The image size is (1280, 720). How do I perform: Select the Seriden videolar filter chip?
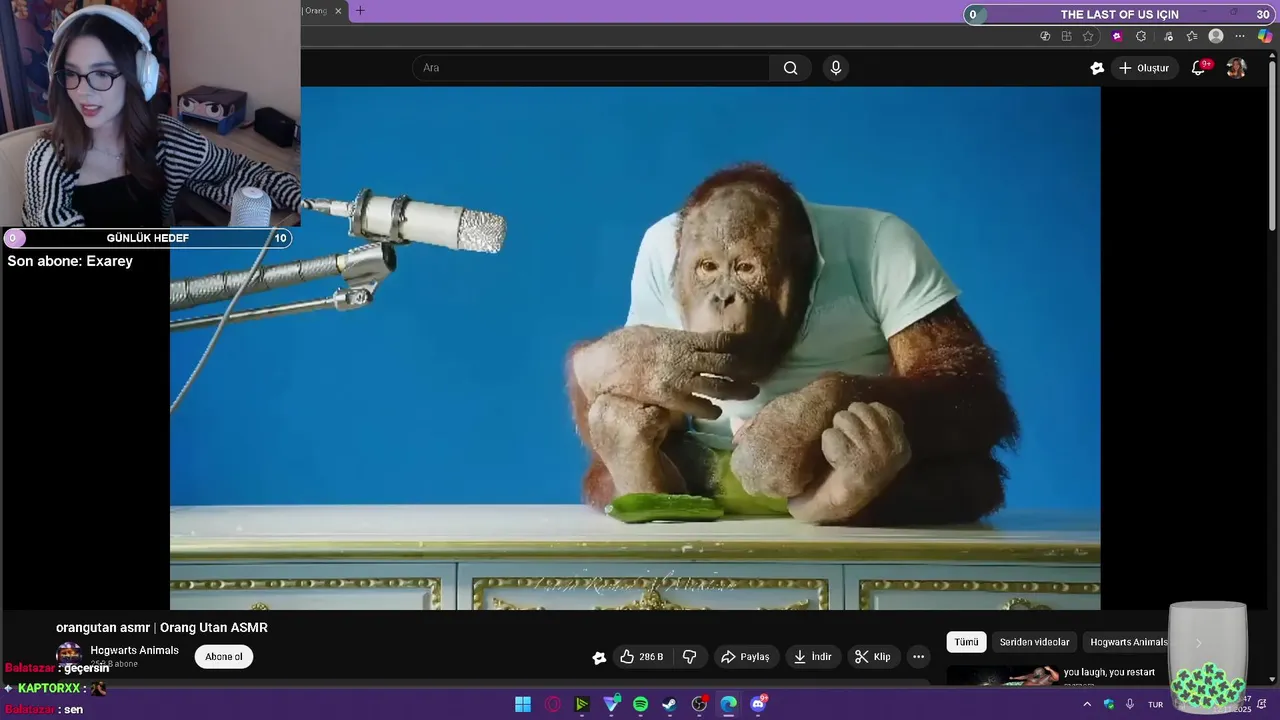tap(1034, 642)
